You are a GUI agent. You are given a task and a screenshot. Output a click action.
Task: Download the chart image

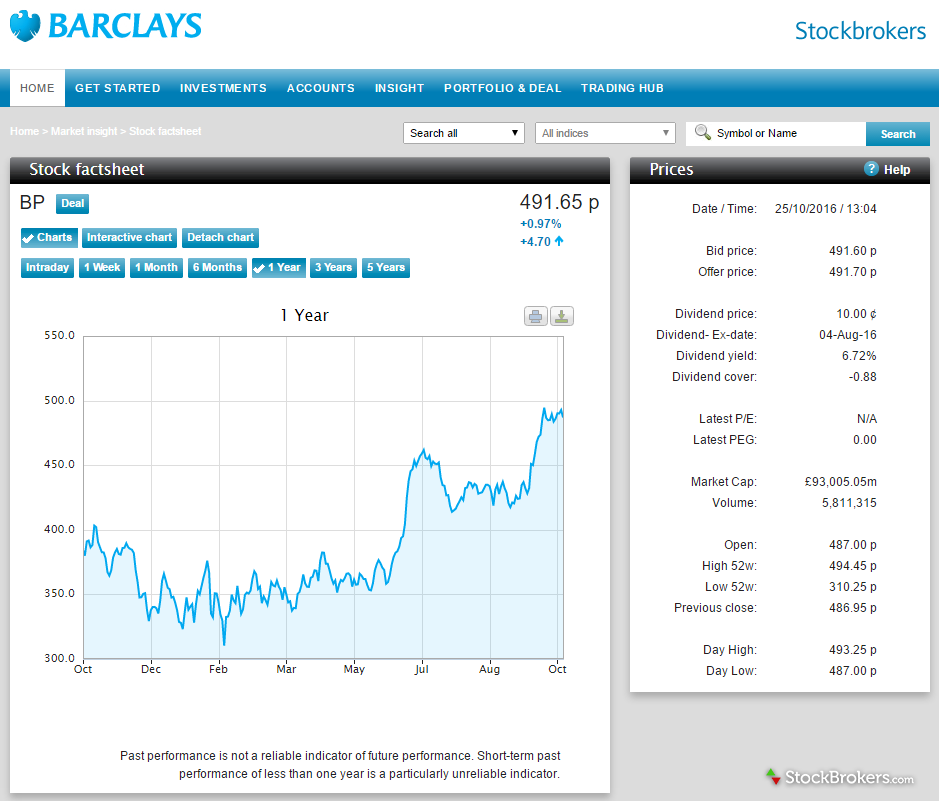pyautogui.click(x=562, y=316)
